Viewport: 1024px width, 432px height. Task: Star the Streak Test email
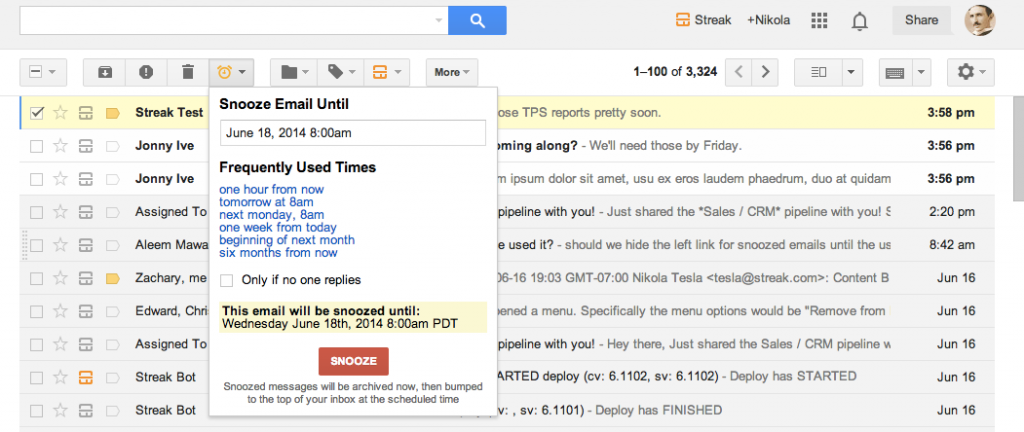pyautogui.click(x=60, y=113)
